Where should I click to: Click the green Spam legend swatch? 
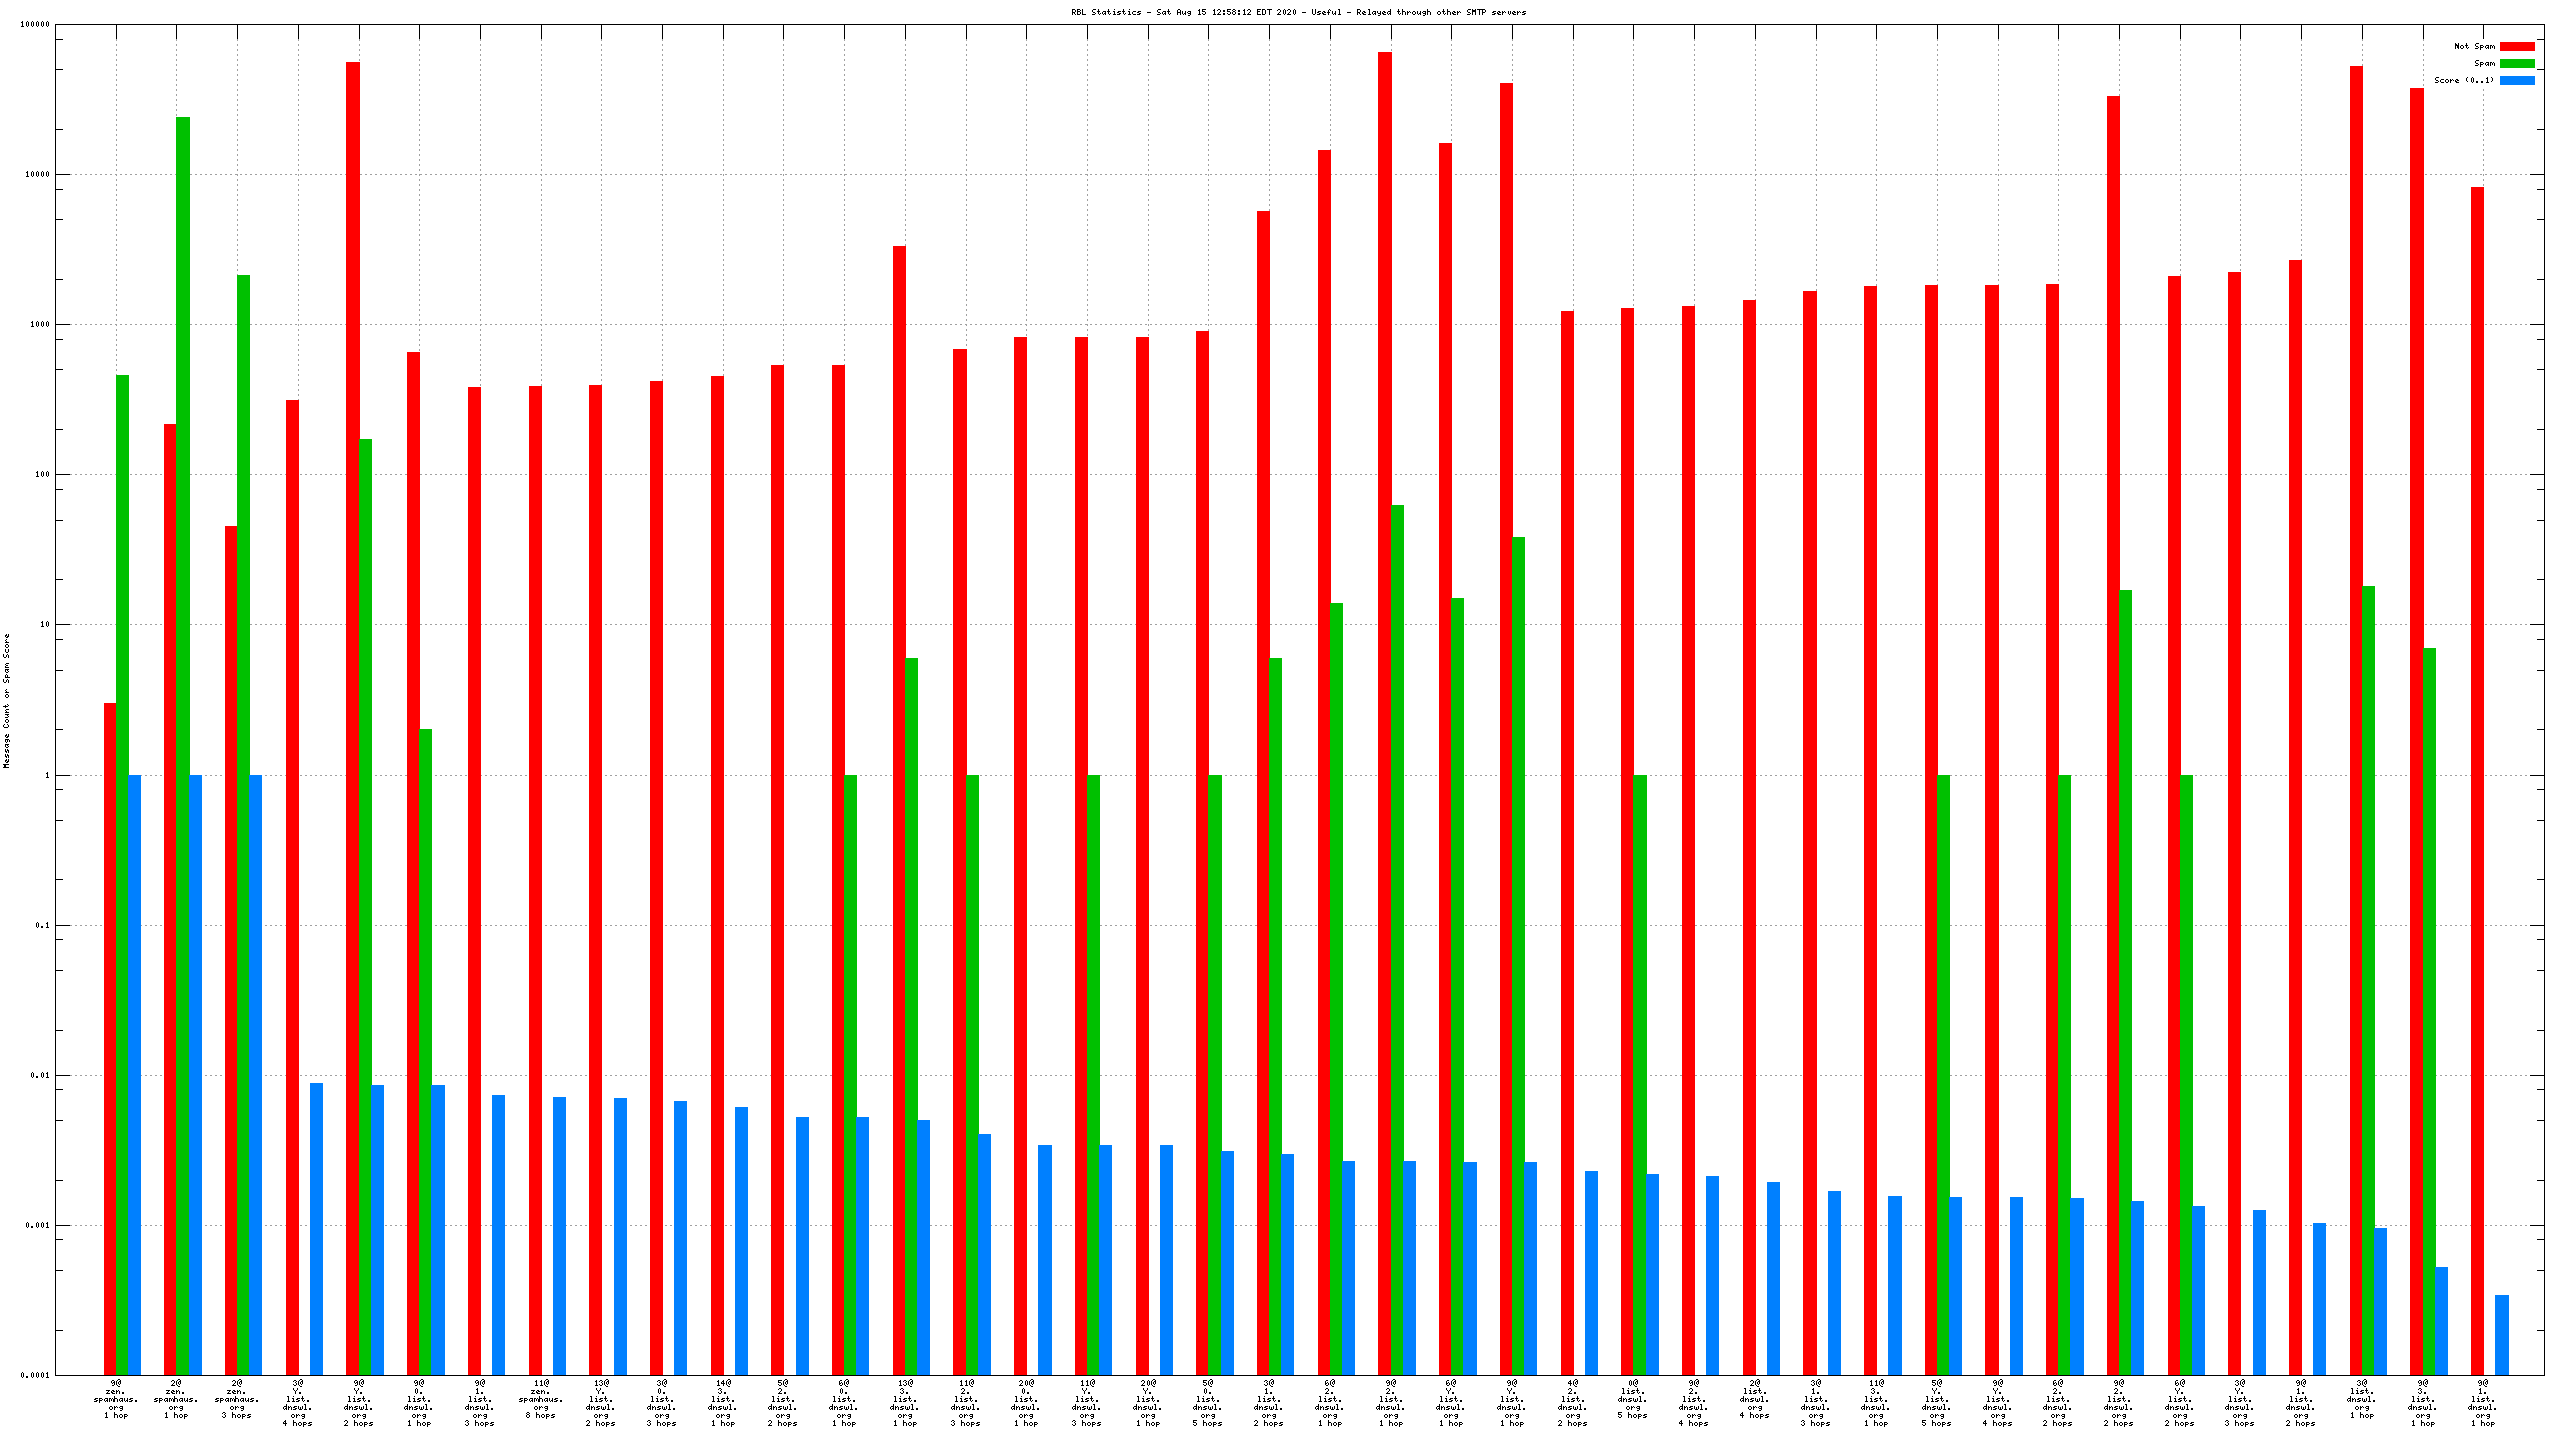[x=2516, y=63]
